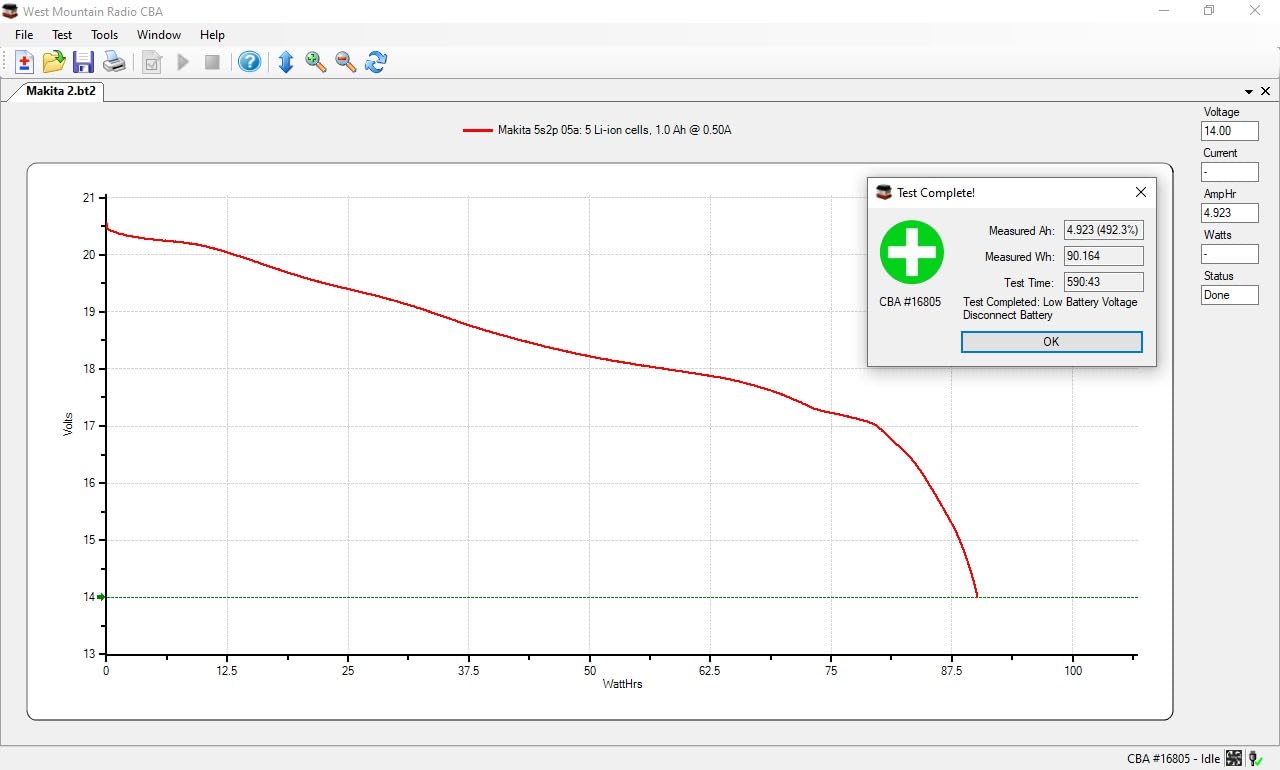Zoom out with the minus magnifier icon
The width and height of the screenshot is (1280, 770).
point(346,62)
